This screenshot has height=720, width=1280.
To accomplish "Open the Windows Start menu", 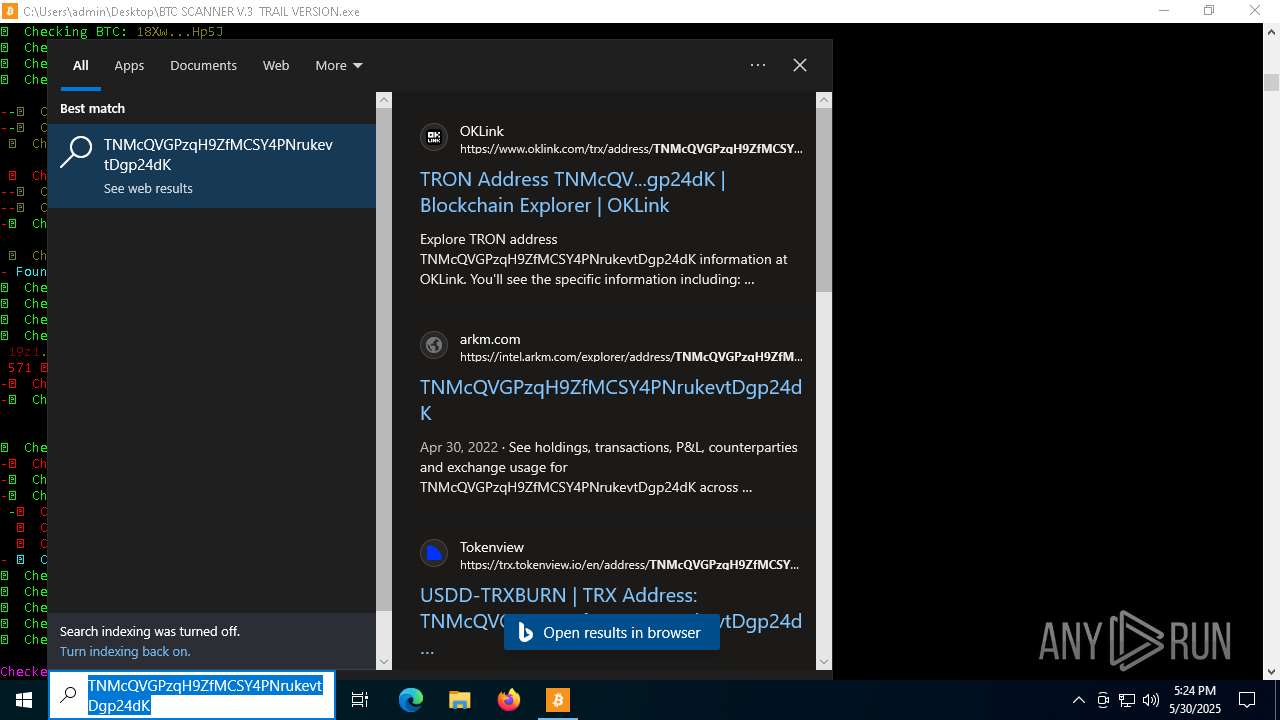I will tap(24, 699).
